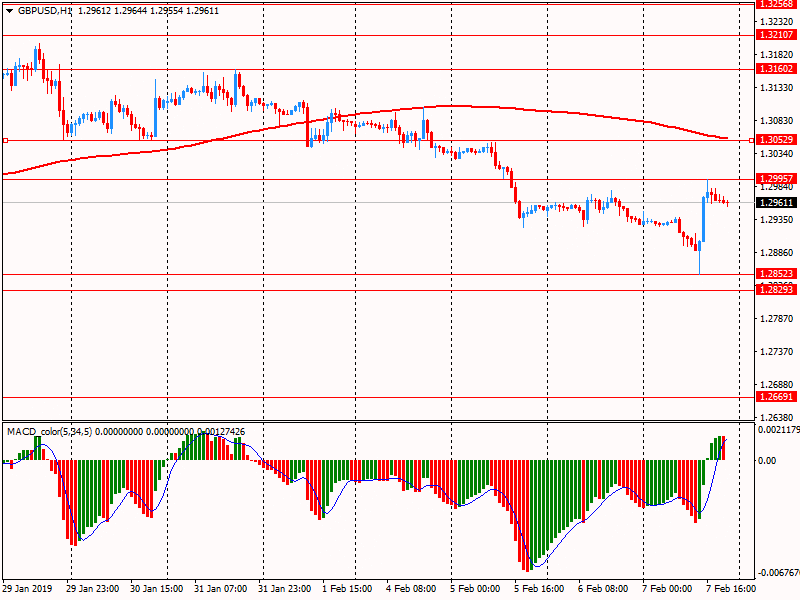This screenshot has width=800, height=600.
Task: Select the square handle on the 1.30529 line
Action: (5, 141)
